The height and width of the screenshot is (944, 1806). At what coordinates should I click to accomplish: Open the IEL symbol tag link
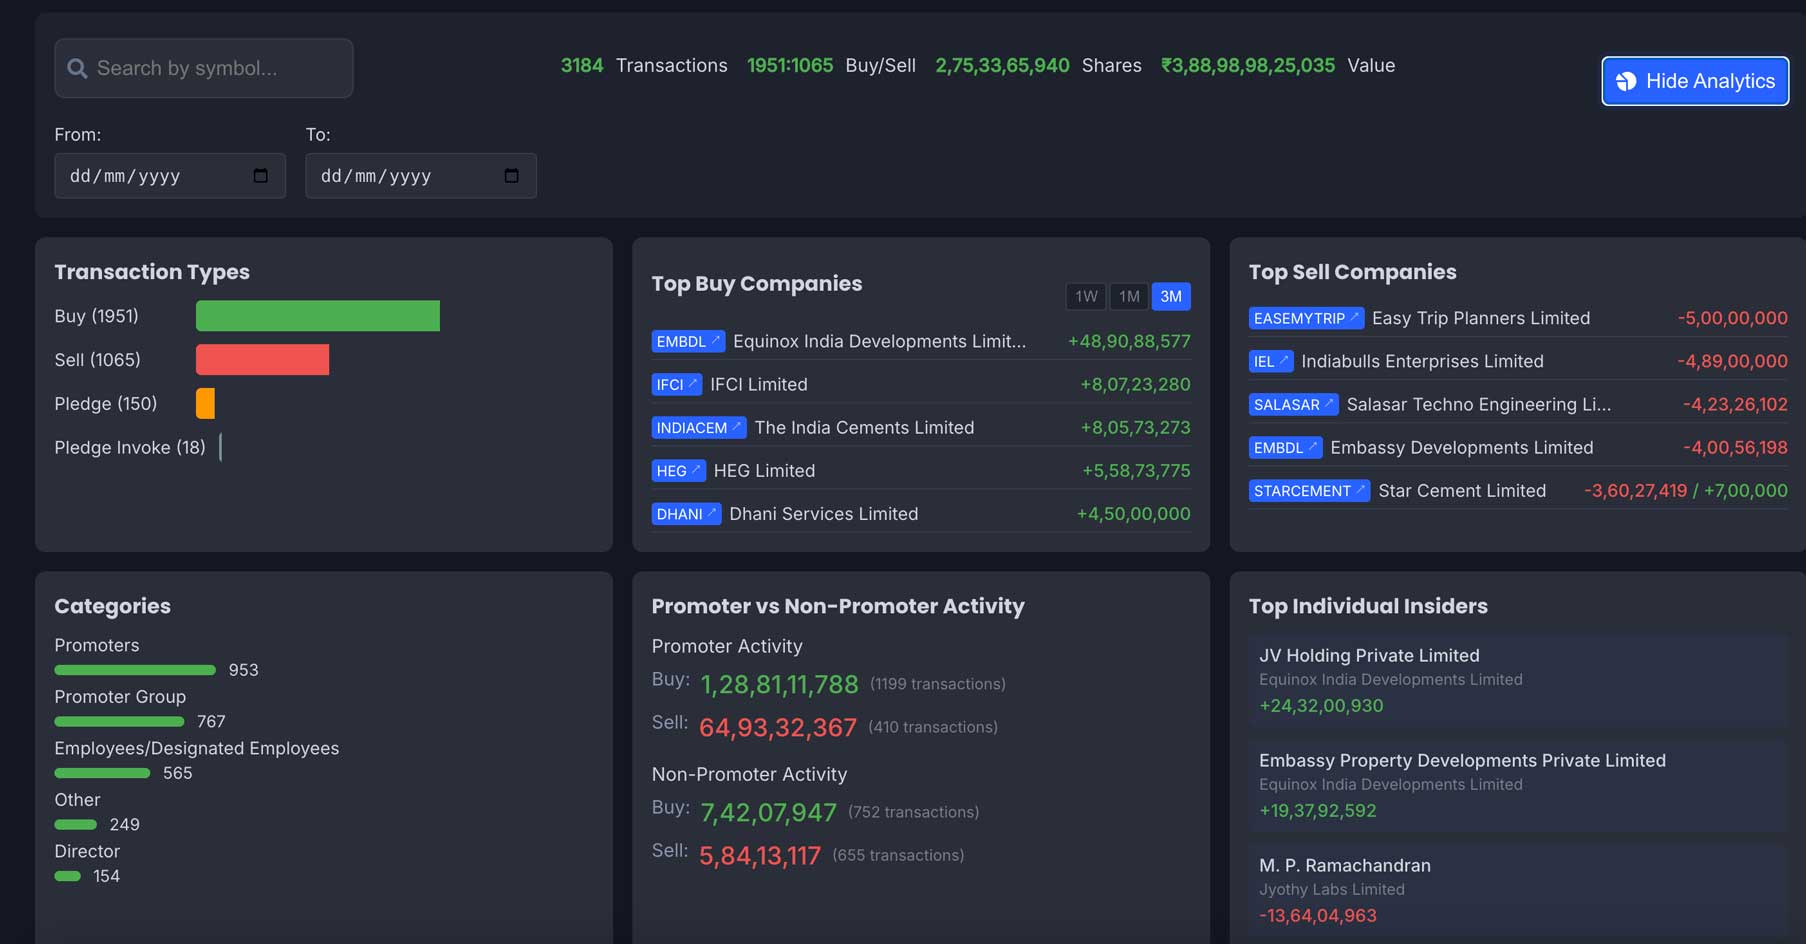tap(1271, 361)
